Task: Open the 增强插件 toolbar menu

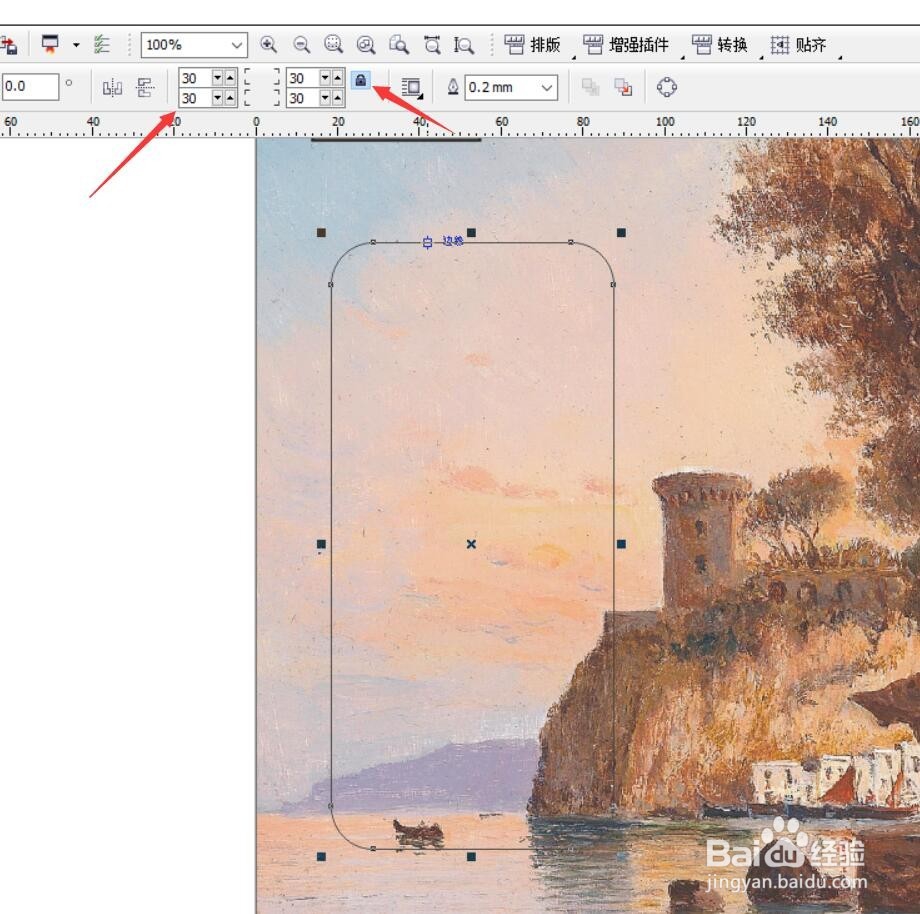Action: [x=626, y=45]
